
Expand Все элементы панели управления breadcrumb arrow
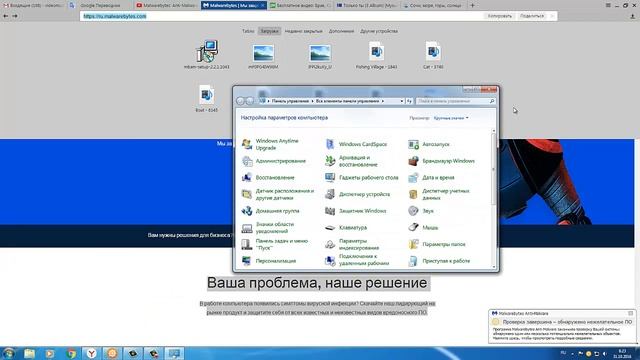[382, 101]
